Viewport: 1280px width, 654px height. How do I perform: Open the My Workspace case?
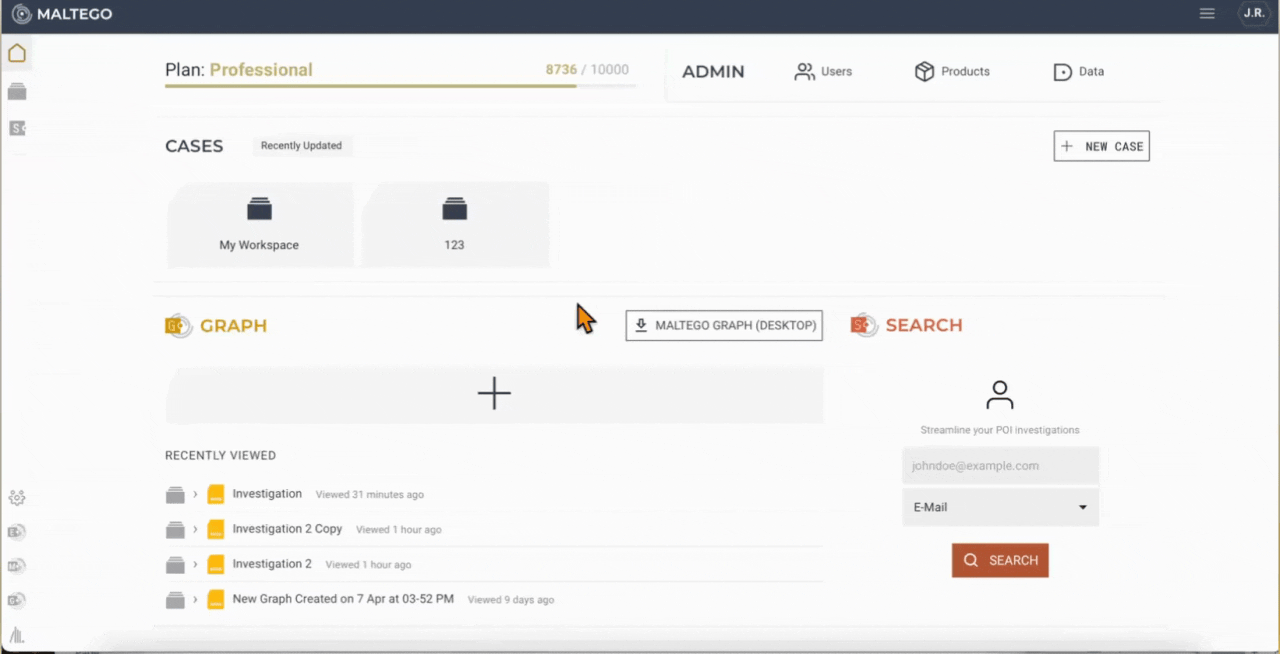click(x=259, y=225)
